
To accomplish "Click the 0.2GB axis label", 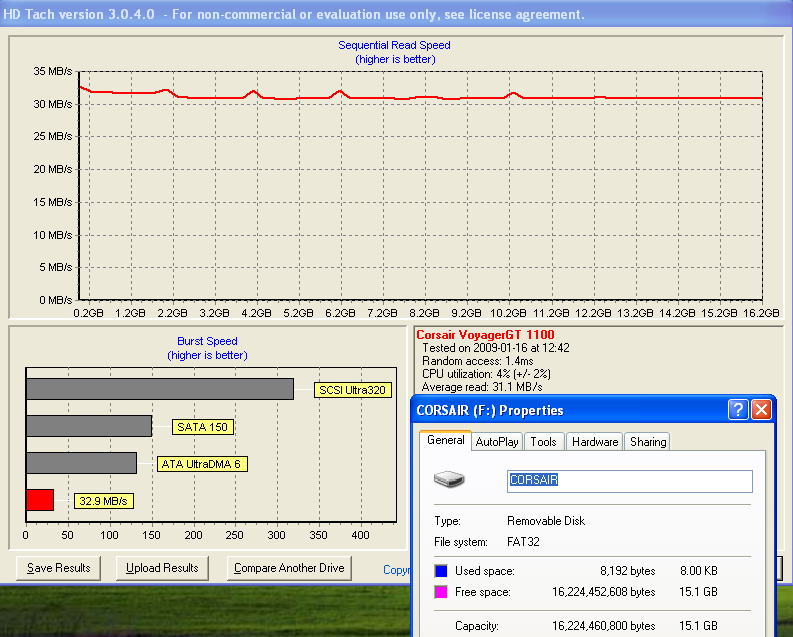I will (x=89, y=313).
